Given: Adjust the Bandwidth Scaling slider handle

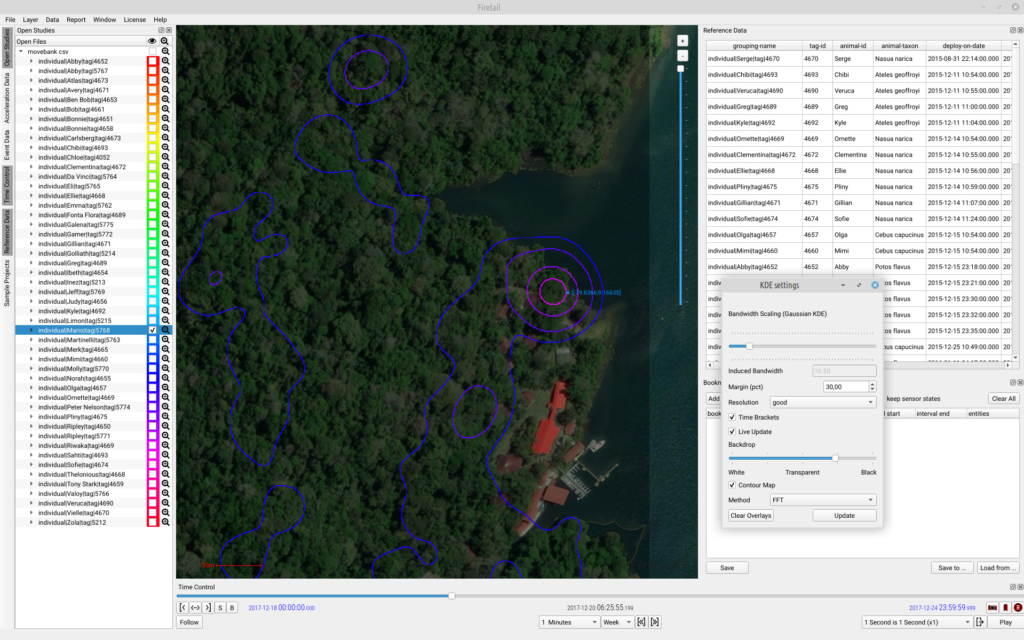Looking at the screenshot, I should click(749, 346).
